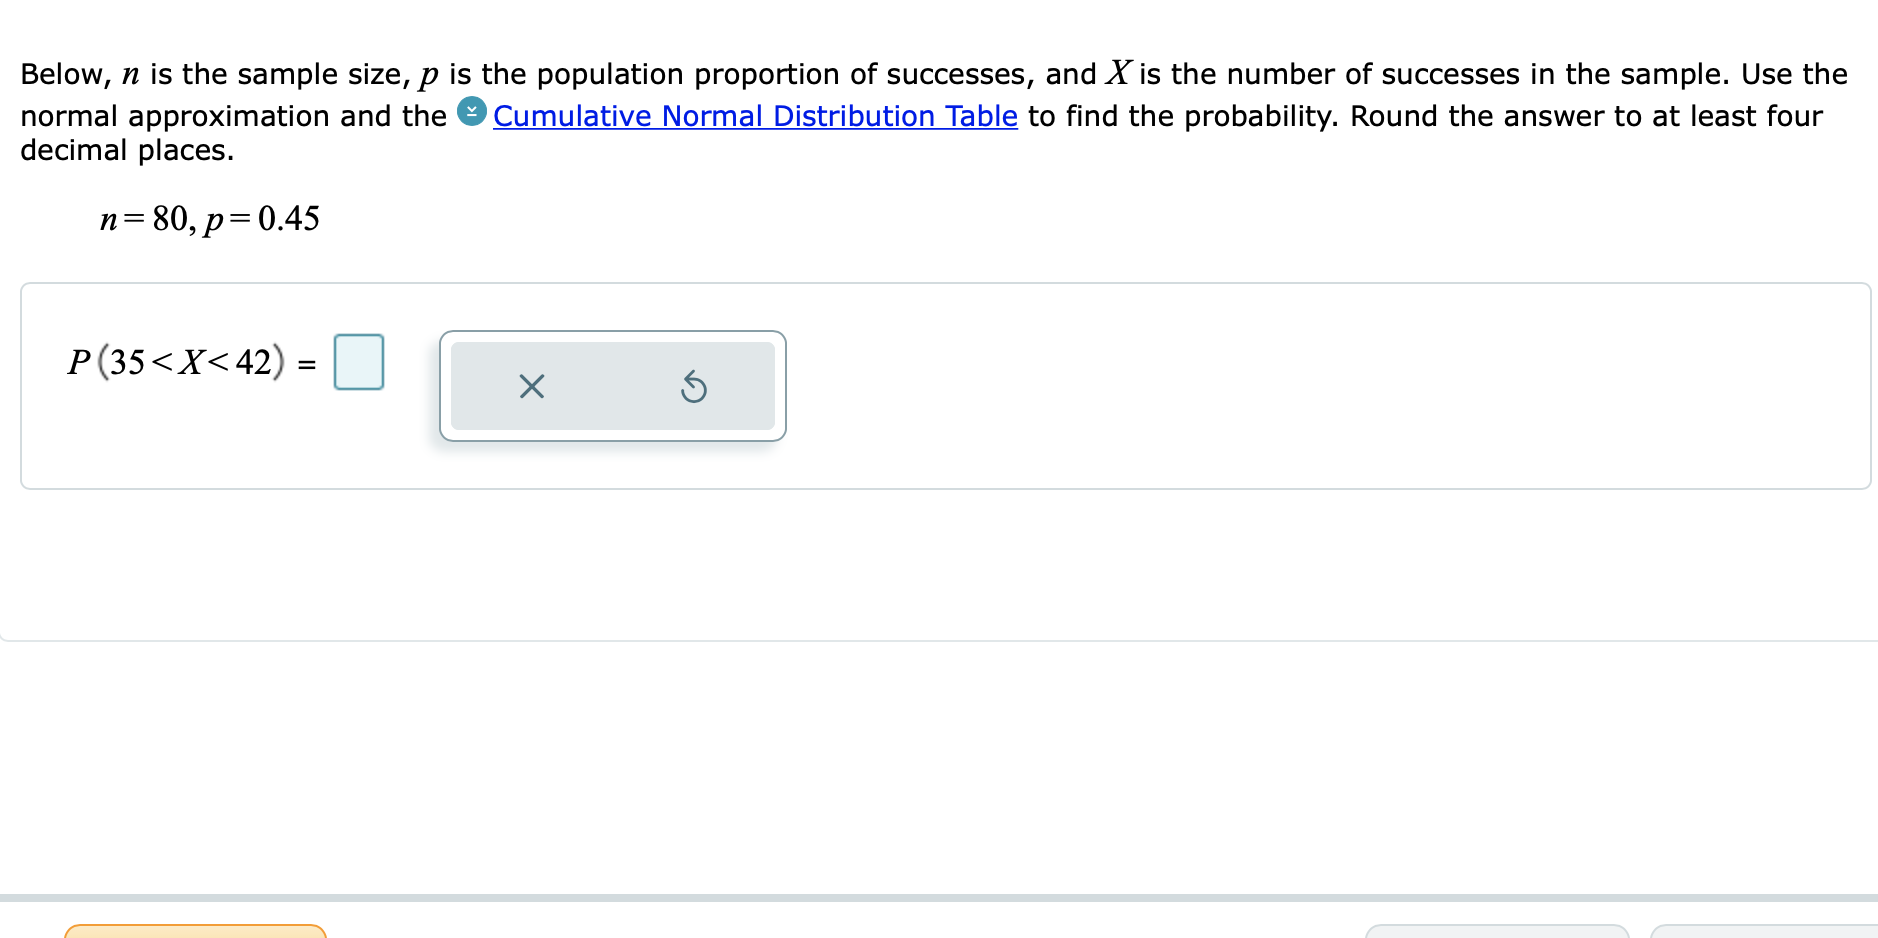
Task: Select the toolbar area beside the answer box
Action: (612, 386)
